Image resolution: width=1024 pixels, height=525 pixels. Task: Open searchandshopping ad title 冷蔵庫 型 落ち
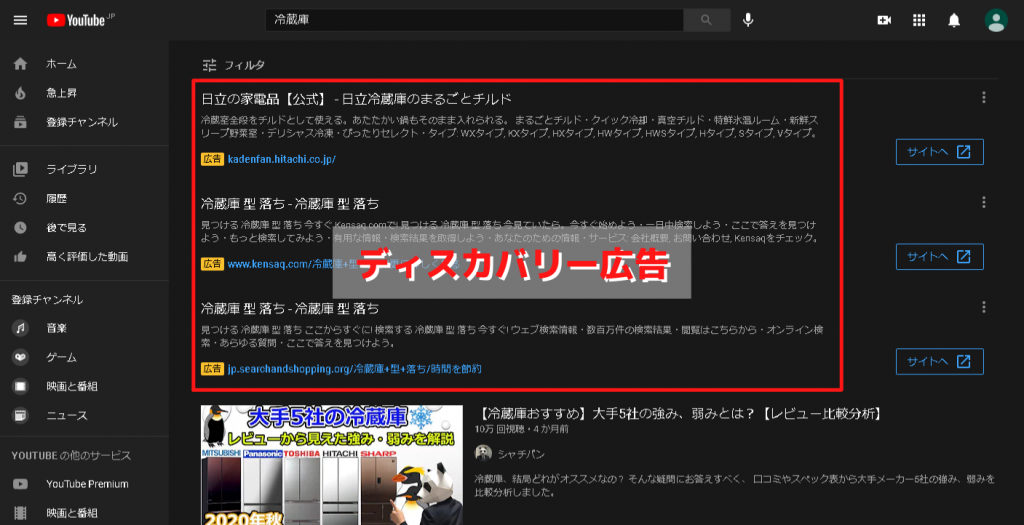point(290,308)
